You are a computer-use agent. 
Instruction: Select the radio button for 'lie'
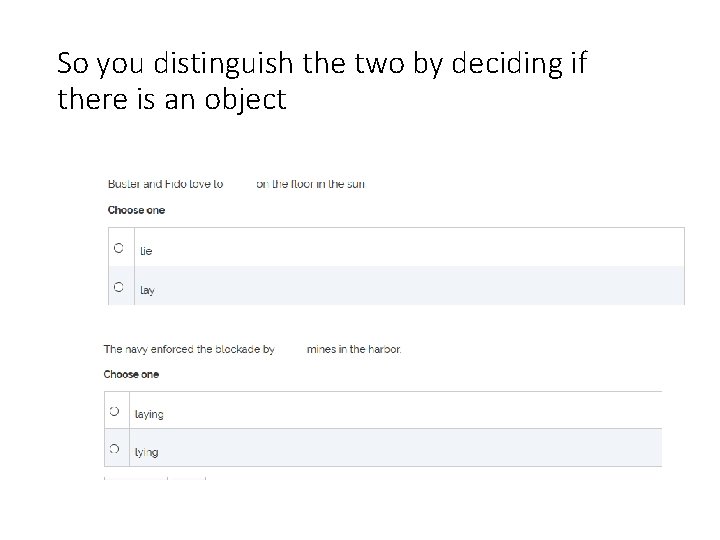(118, 248)
